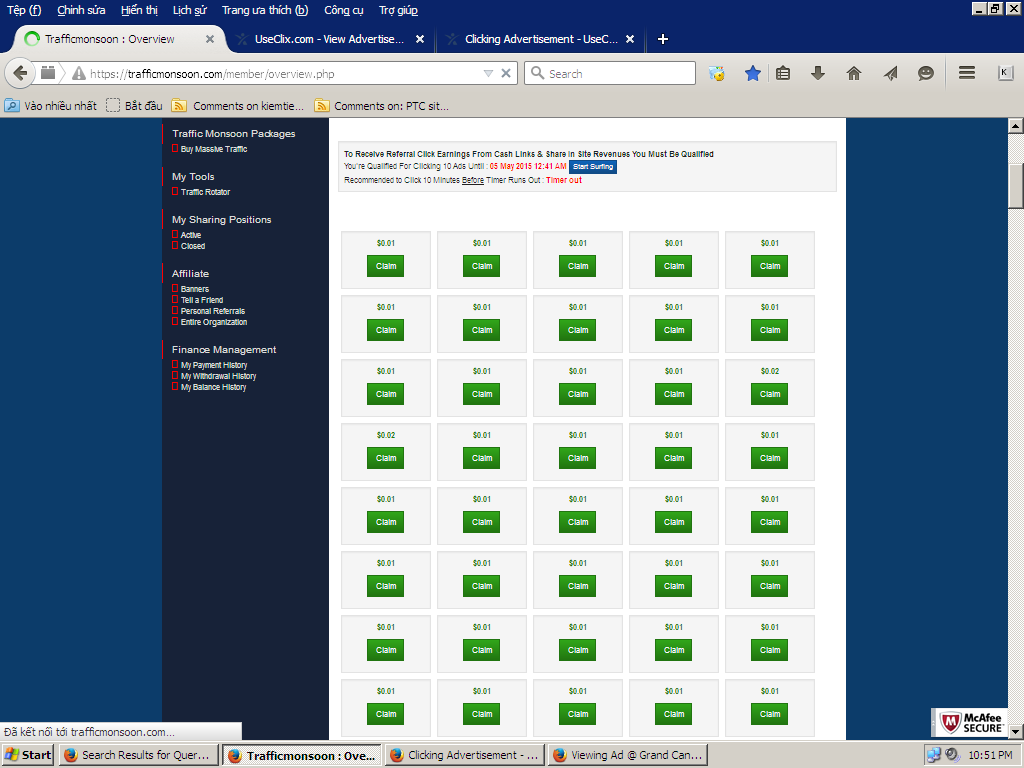Switch to Clicking Advertisement taskbar window
This screenshot has height=768, width=1024.
[464, 755]
